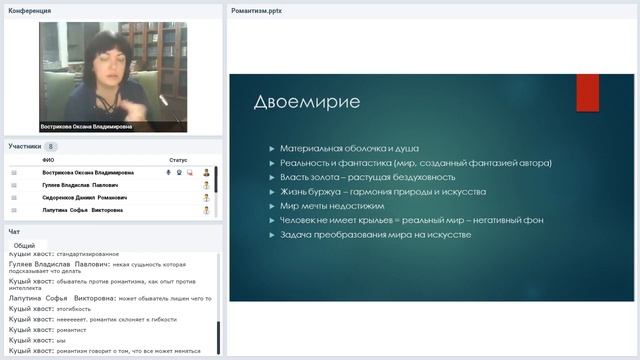Click the Чат panel title
The image size is (640, 360).
pos(14,231)
